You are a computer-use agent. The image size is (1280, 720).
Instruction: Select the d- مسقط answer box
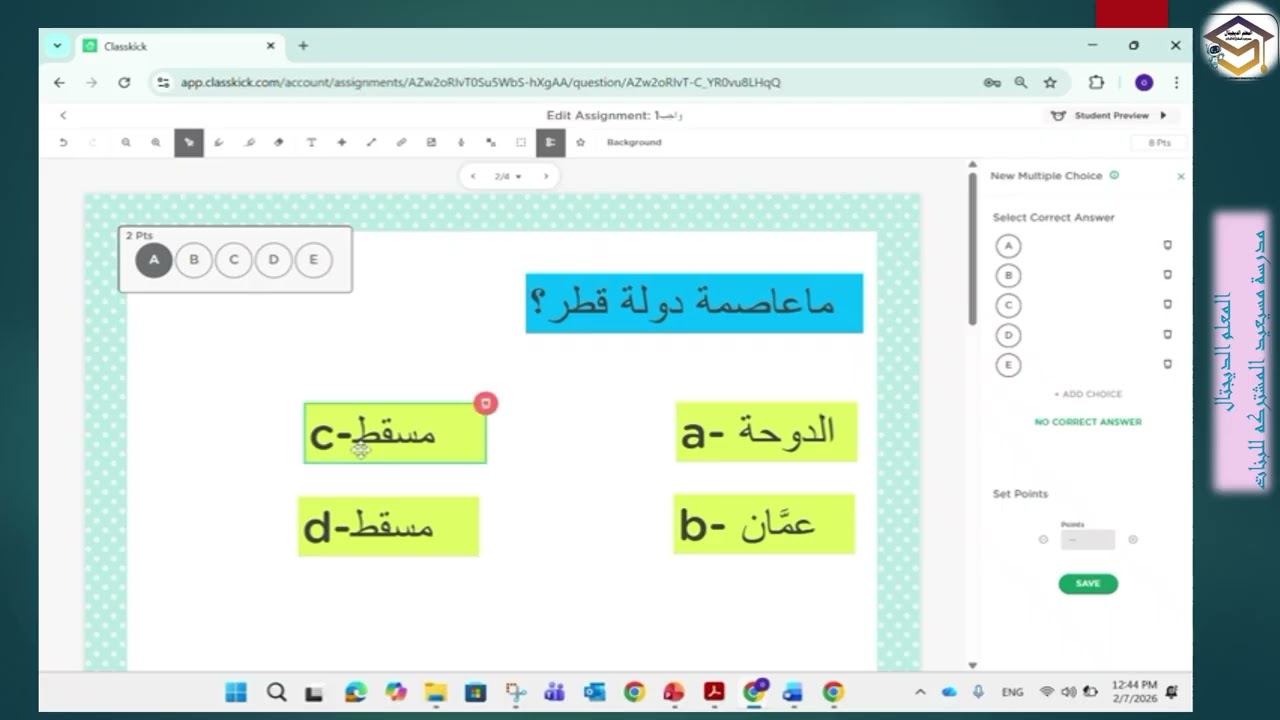(x=389, y=527)
